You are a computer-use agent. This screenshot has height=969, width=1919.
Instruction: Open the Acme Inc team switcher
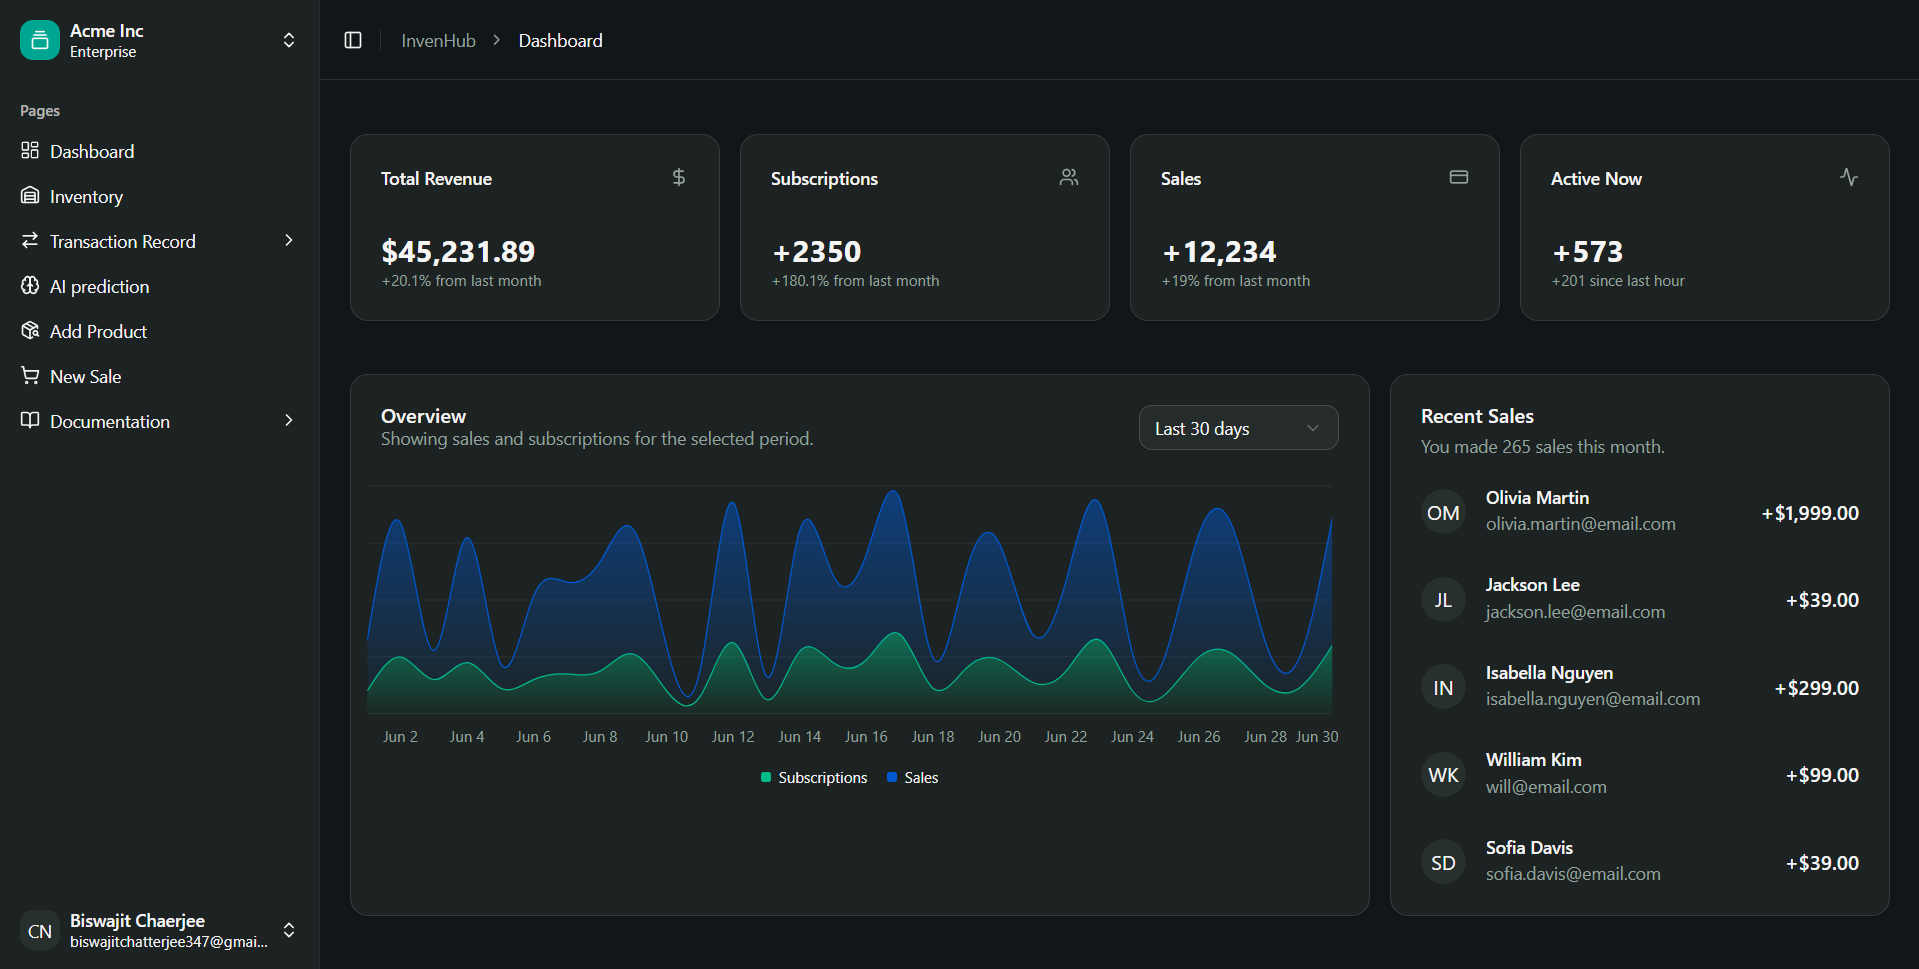coord(288,40)
